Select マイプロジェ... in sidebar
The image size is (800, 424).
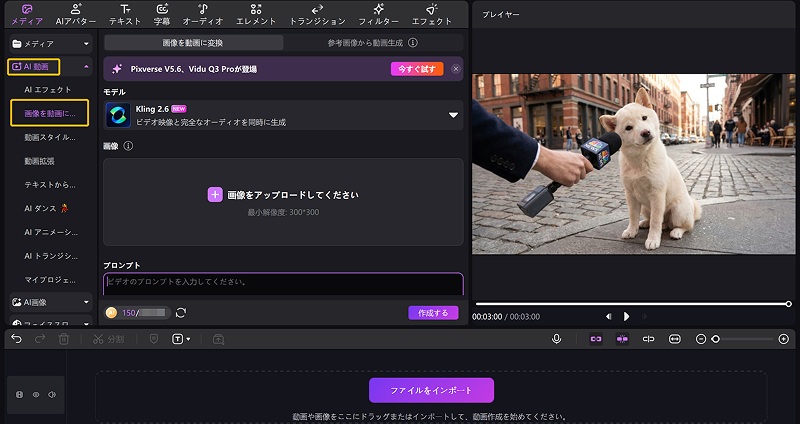coord(50,280)
